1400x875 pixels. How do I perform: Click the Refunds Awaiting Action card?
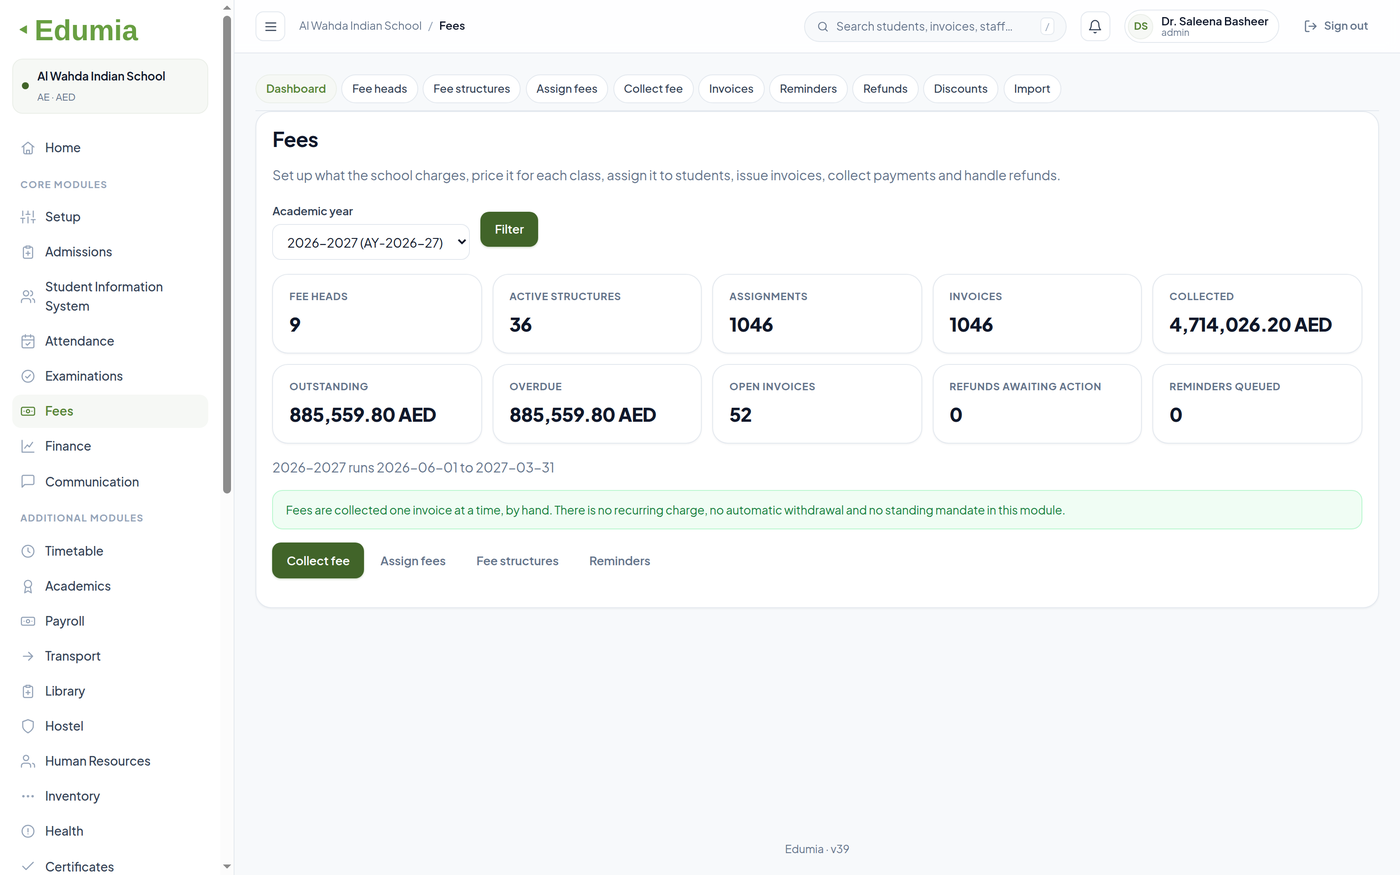tap(1037, 404)
